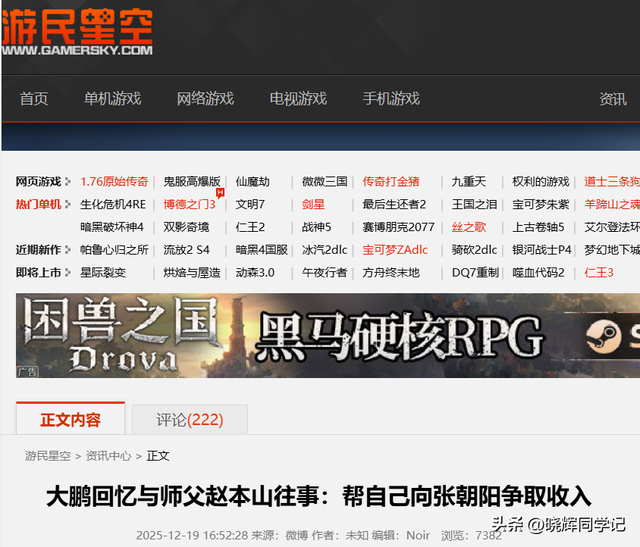Open the 1.76原始传奇 link
The width and height of the screenshot is (640, 547).
coord(114,182)
